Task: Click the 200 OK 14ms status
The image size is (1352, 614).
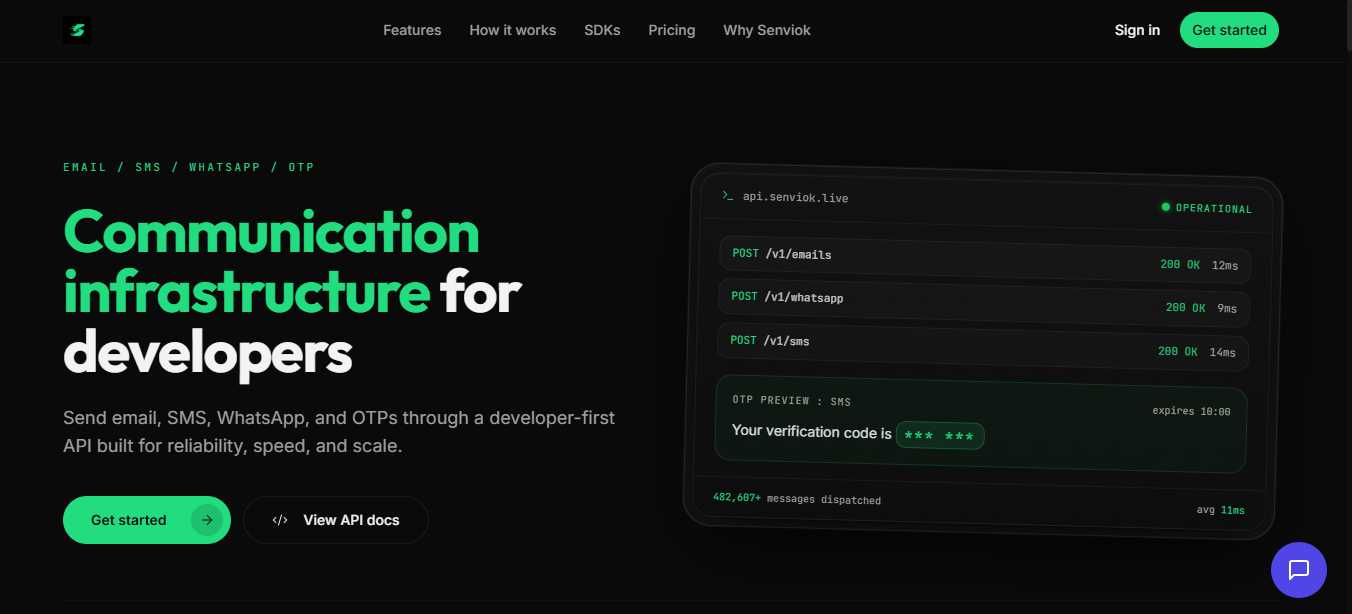Action: coord(1197,352)
